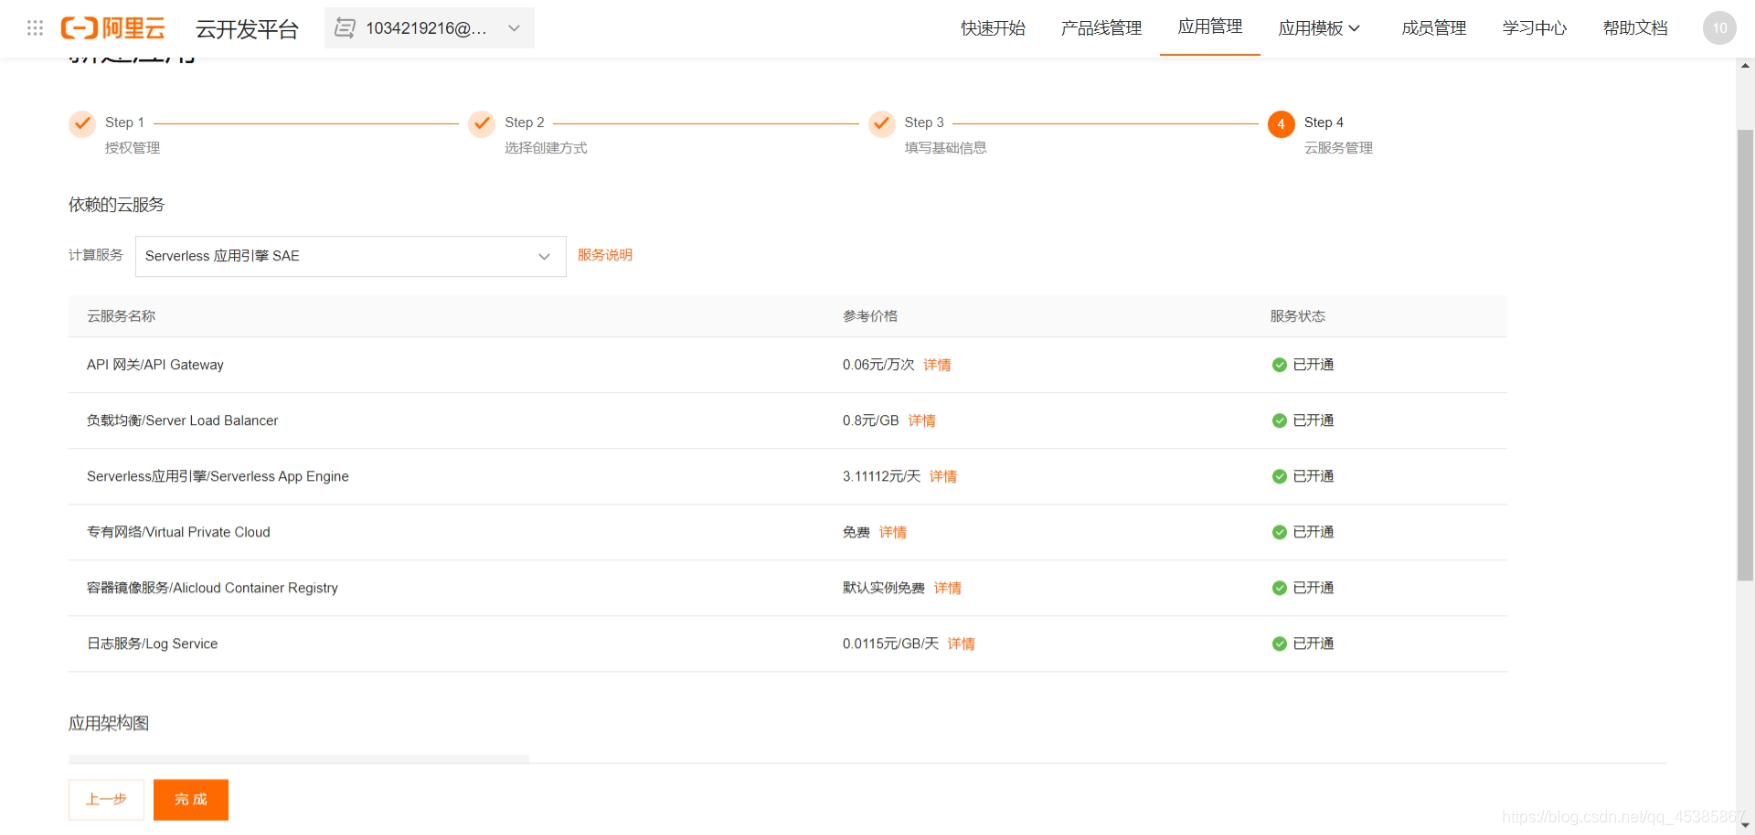1755x835 pixels.
Task: Click the 0.0115元/GB/天 price text
Action: pyautogui.click(x=890, y=644)
